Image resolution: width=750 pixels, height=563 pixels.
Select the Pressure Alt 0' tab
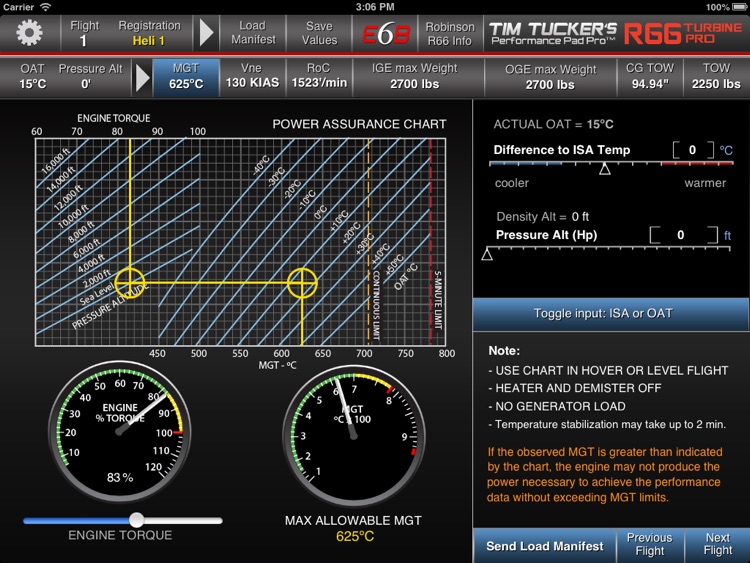[x=90, y=77]
